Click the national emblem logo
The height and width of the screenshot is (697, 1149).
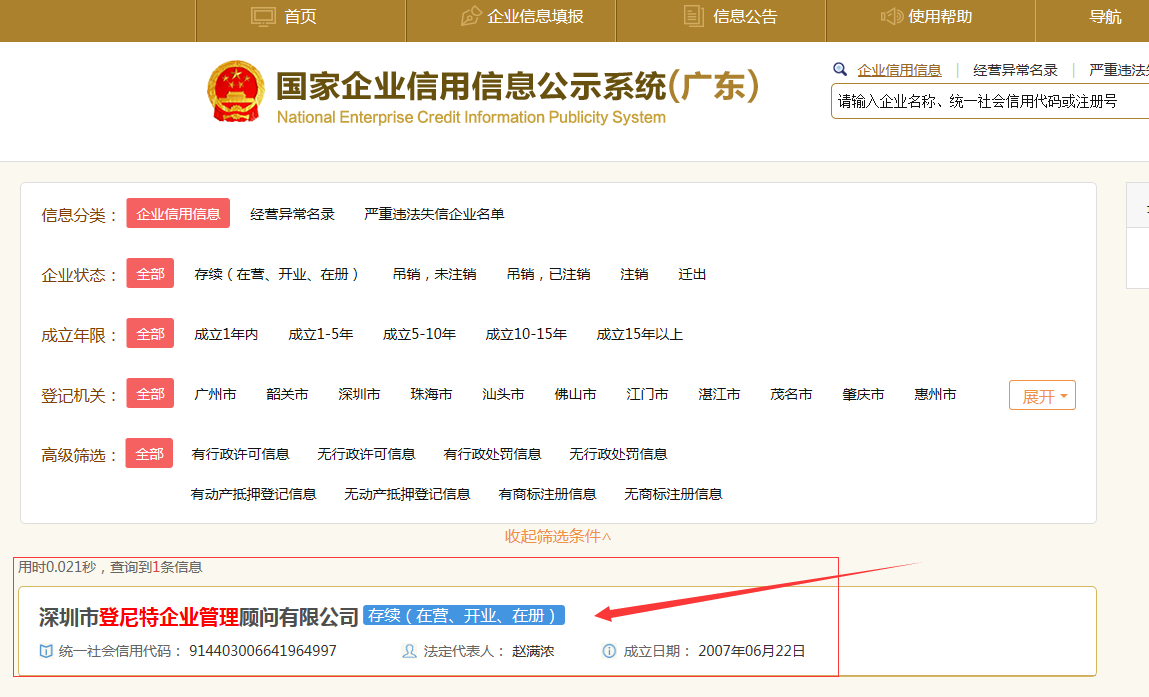click(x=236, y=92)
